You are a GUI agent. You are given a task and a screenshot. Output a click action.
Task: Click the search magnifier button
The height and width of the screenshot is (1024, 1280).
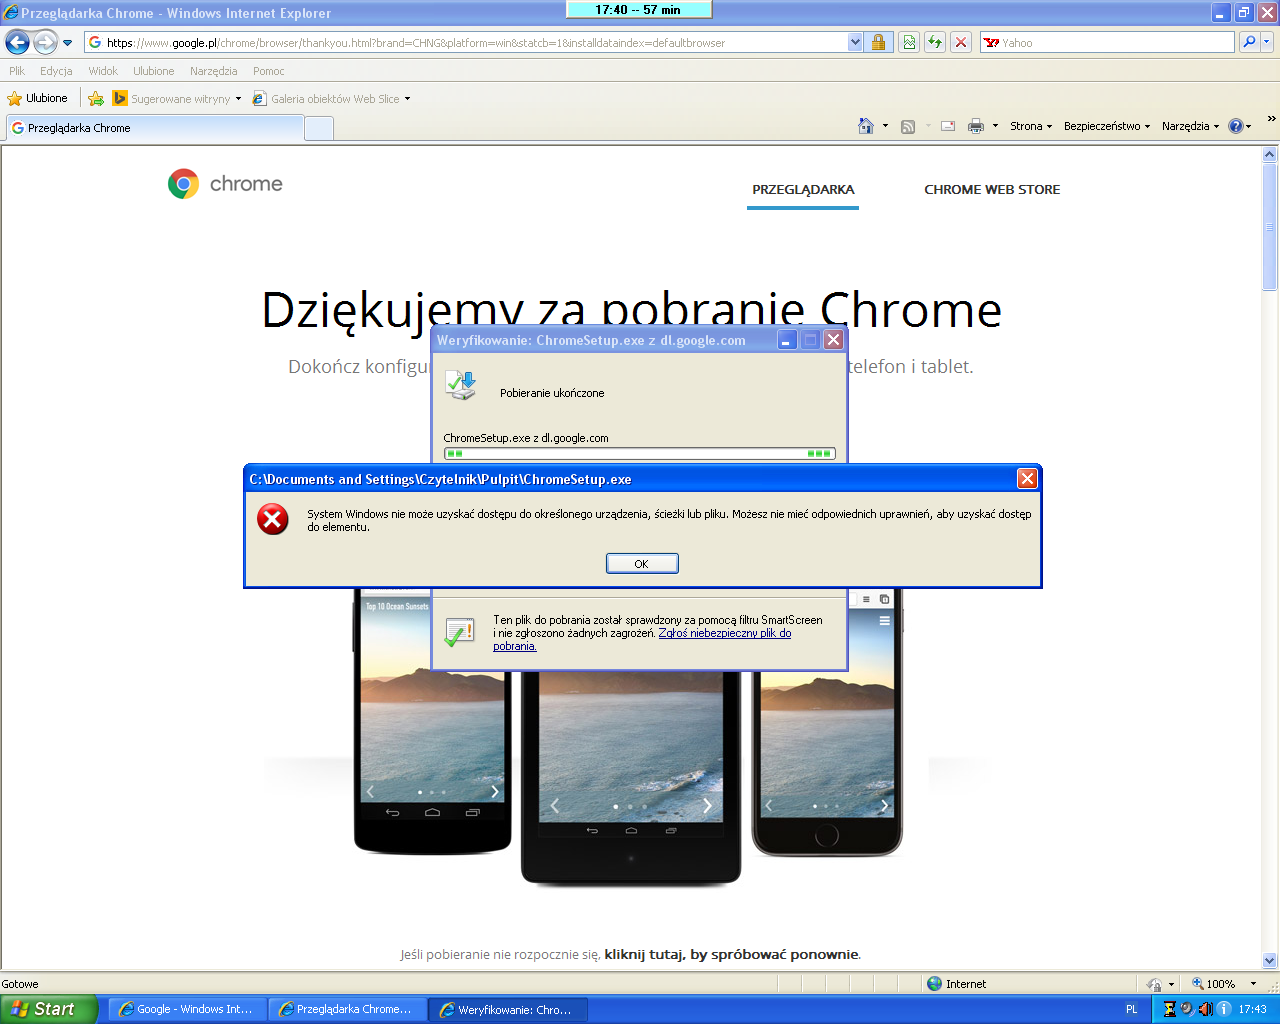click(1249, 42)
